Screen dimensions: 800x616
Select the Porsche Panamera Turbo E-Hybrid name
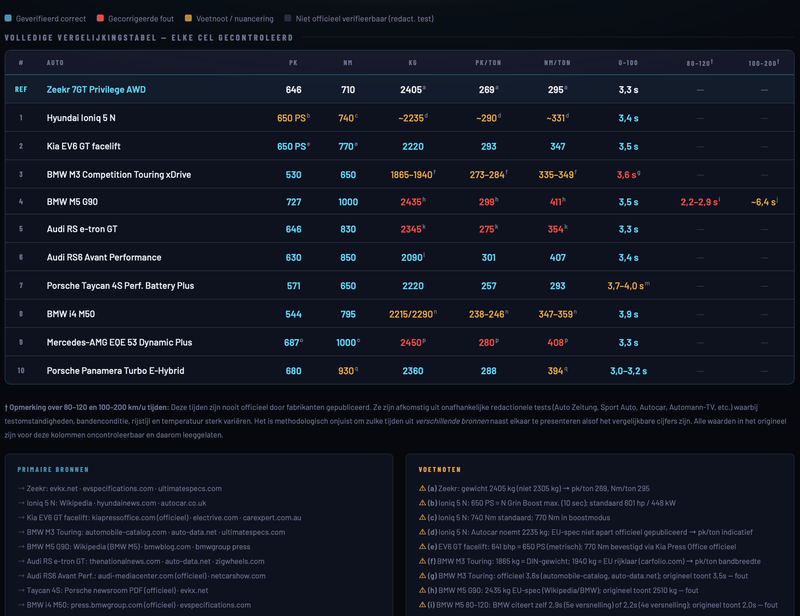pos(115,371)
